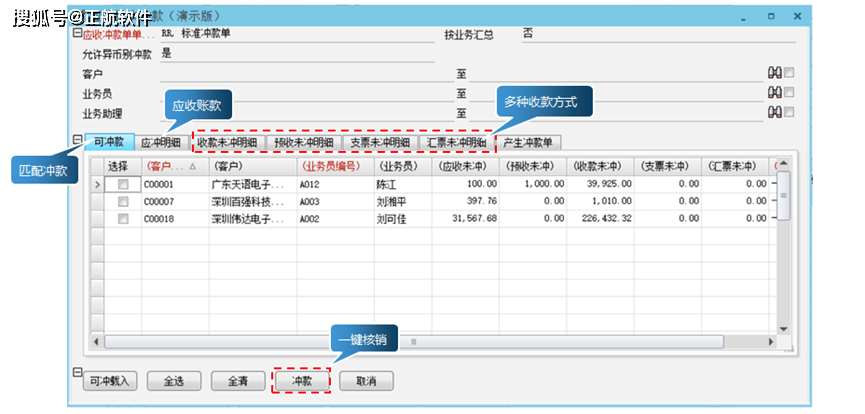This screenshot has height=414, width=865.
Task: Click grid scroll-left arrow
Action: pos(96,342)
